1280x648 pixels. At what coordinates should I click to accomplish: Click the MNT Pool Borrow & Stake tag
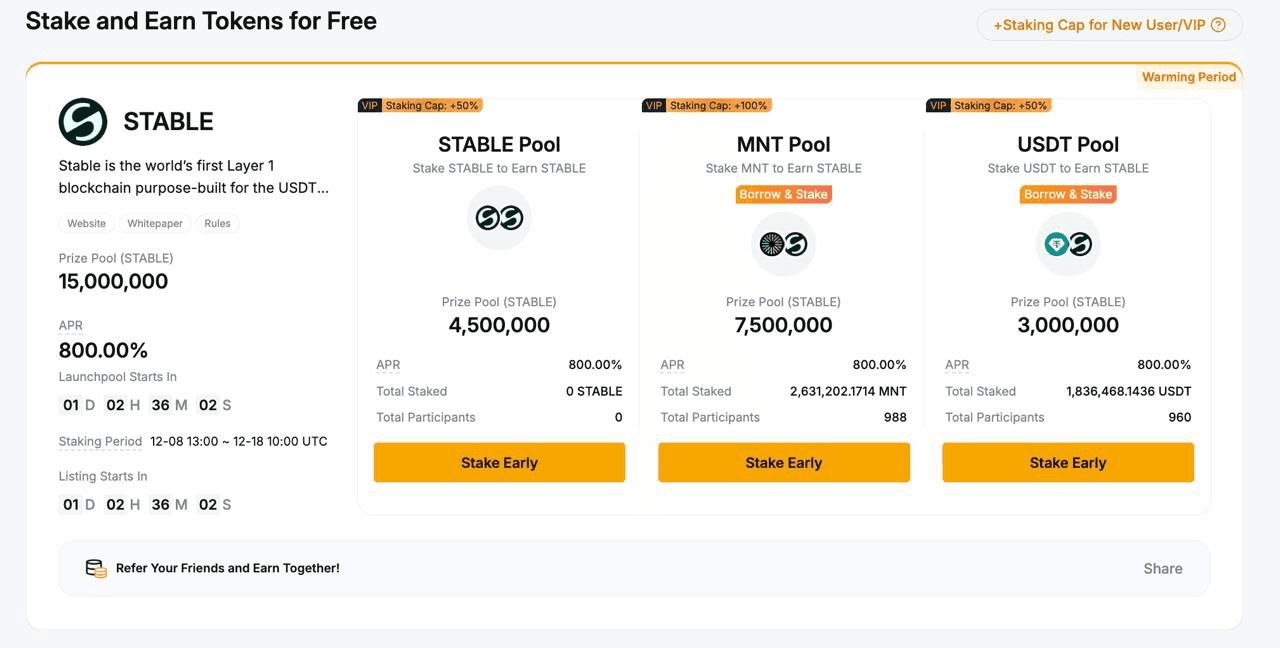(x=783, y=194)
